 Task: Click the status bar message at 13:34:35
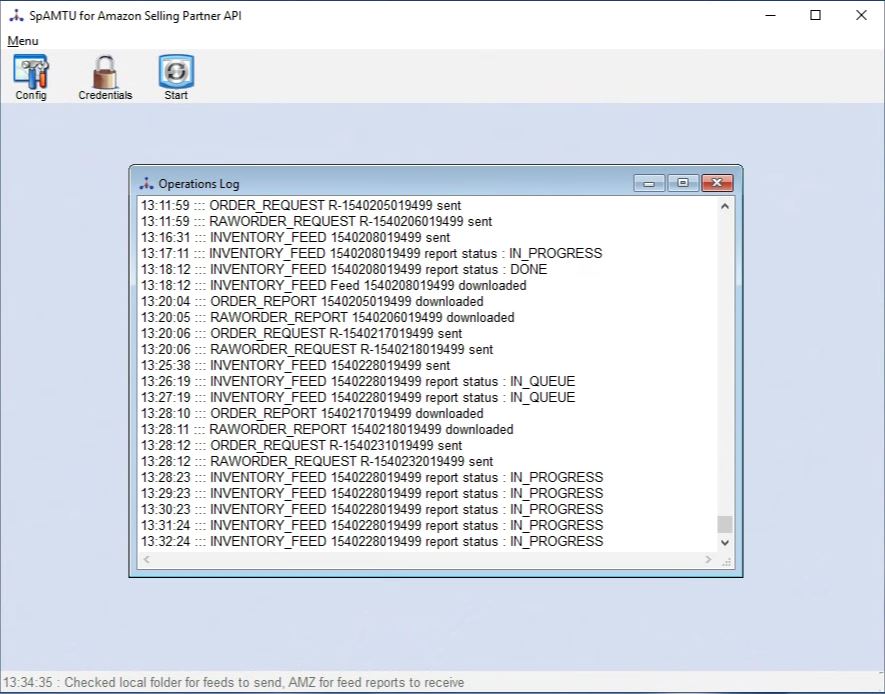tap(234, 682)
